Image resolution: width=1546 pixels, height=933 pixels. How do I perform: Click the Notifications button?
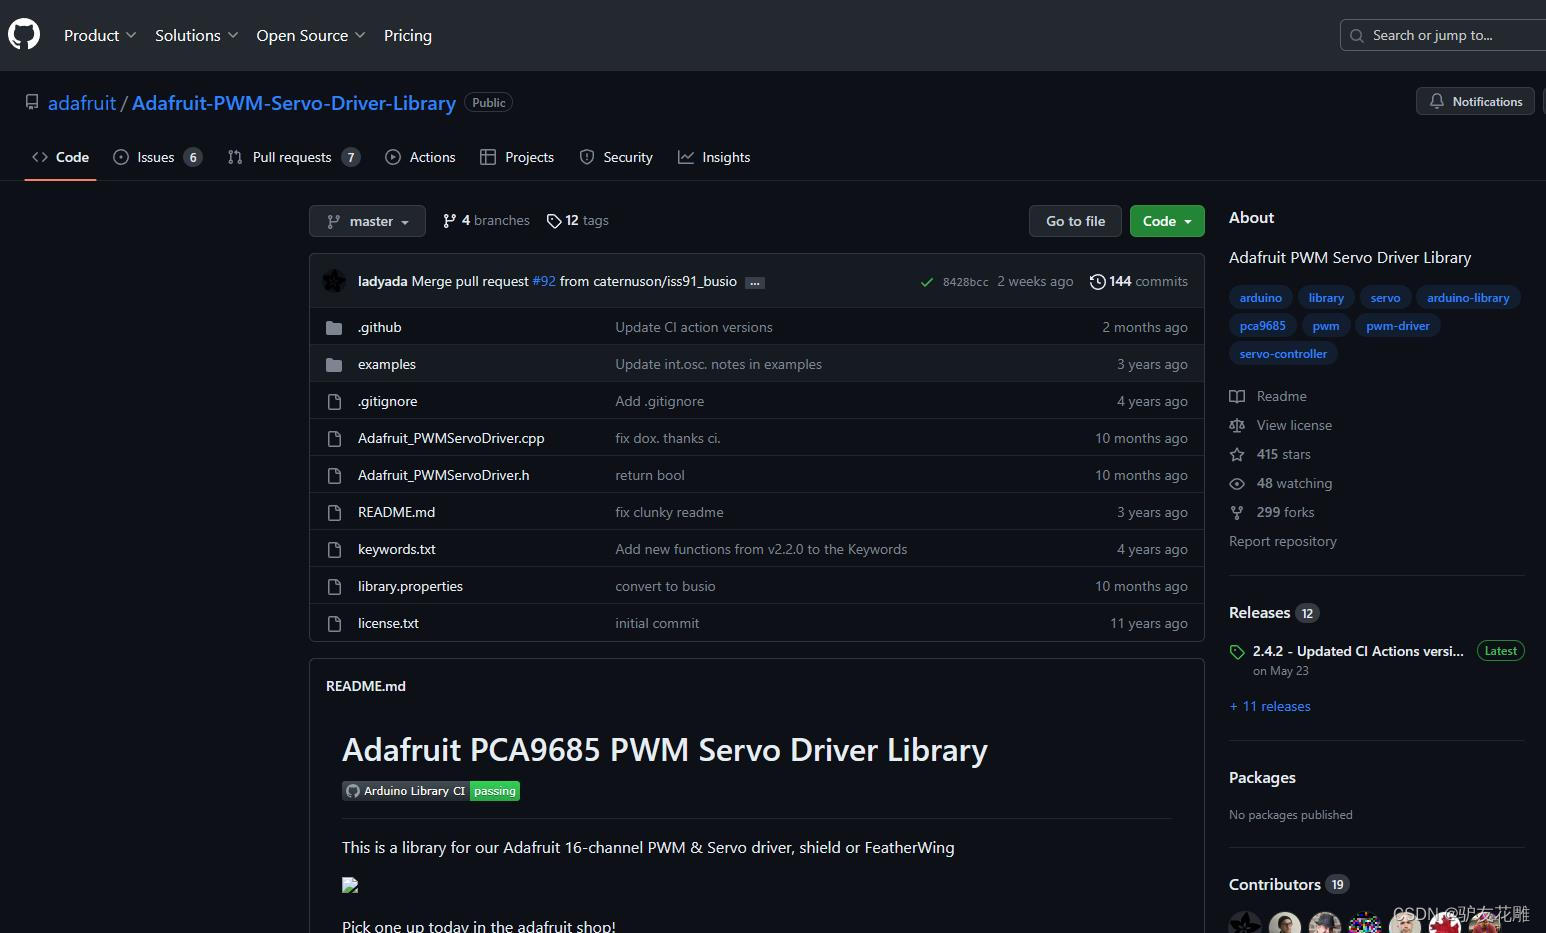(1475, 101)
